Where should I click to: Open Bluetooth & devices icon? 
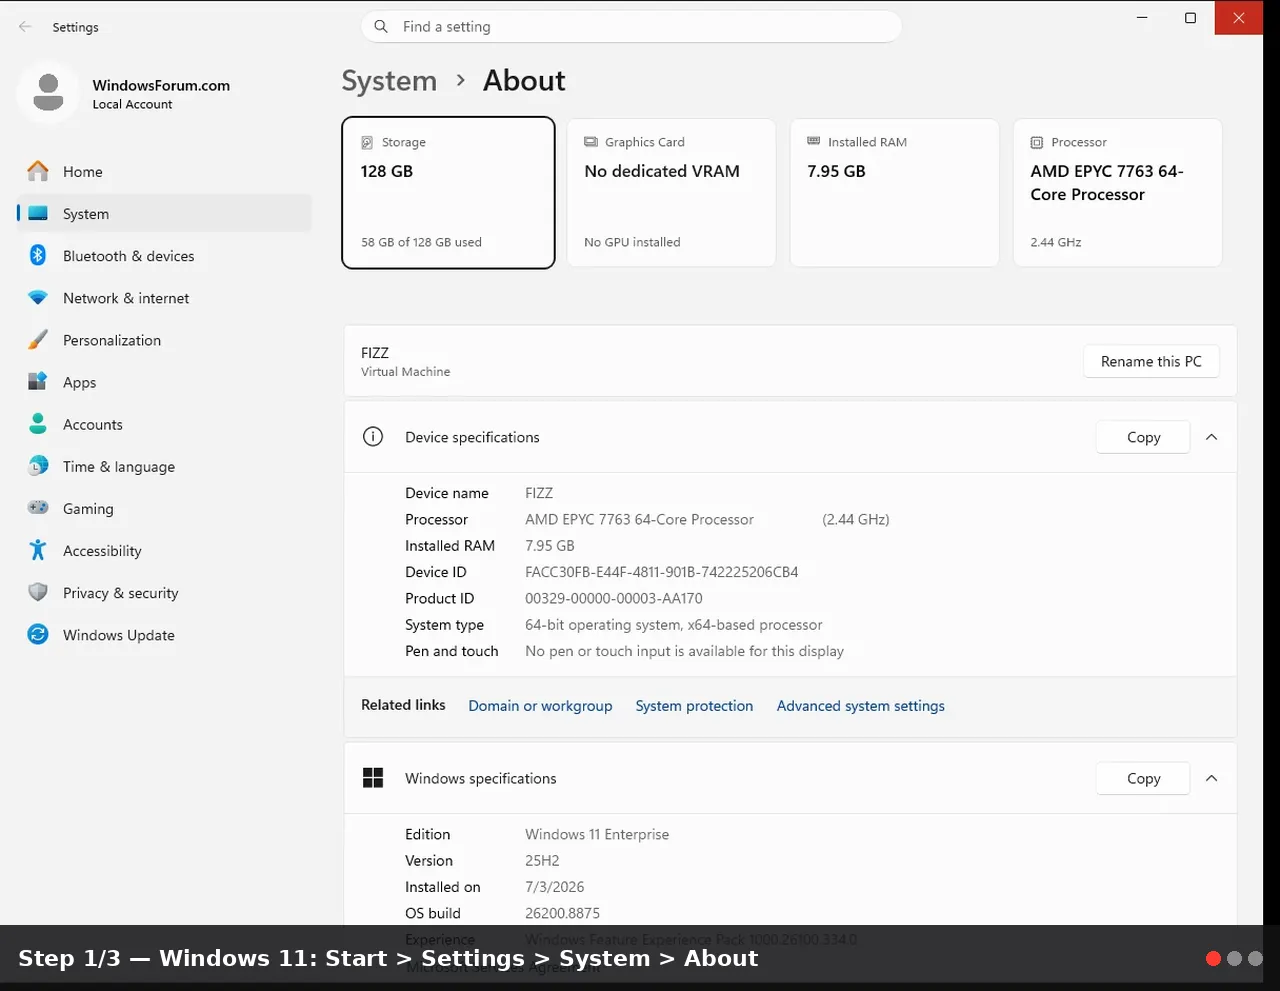[38, 256]
